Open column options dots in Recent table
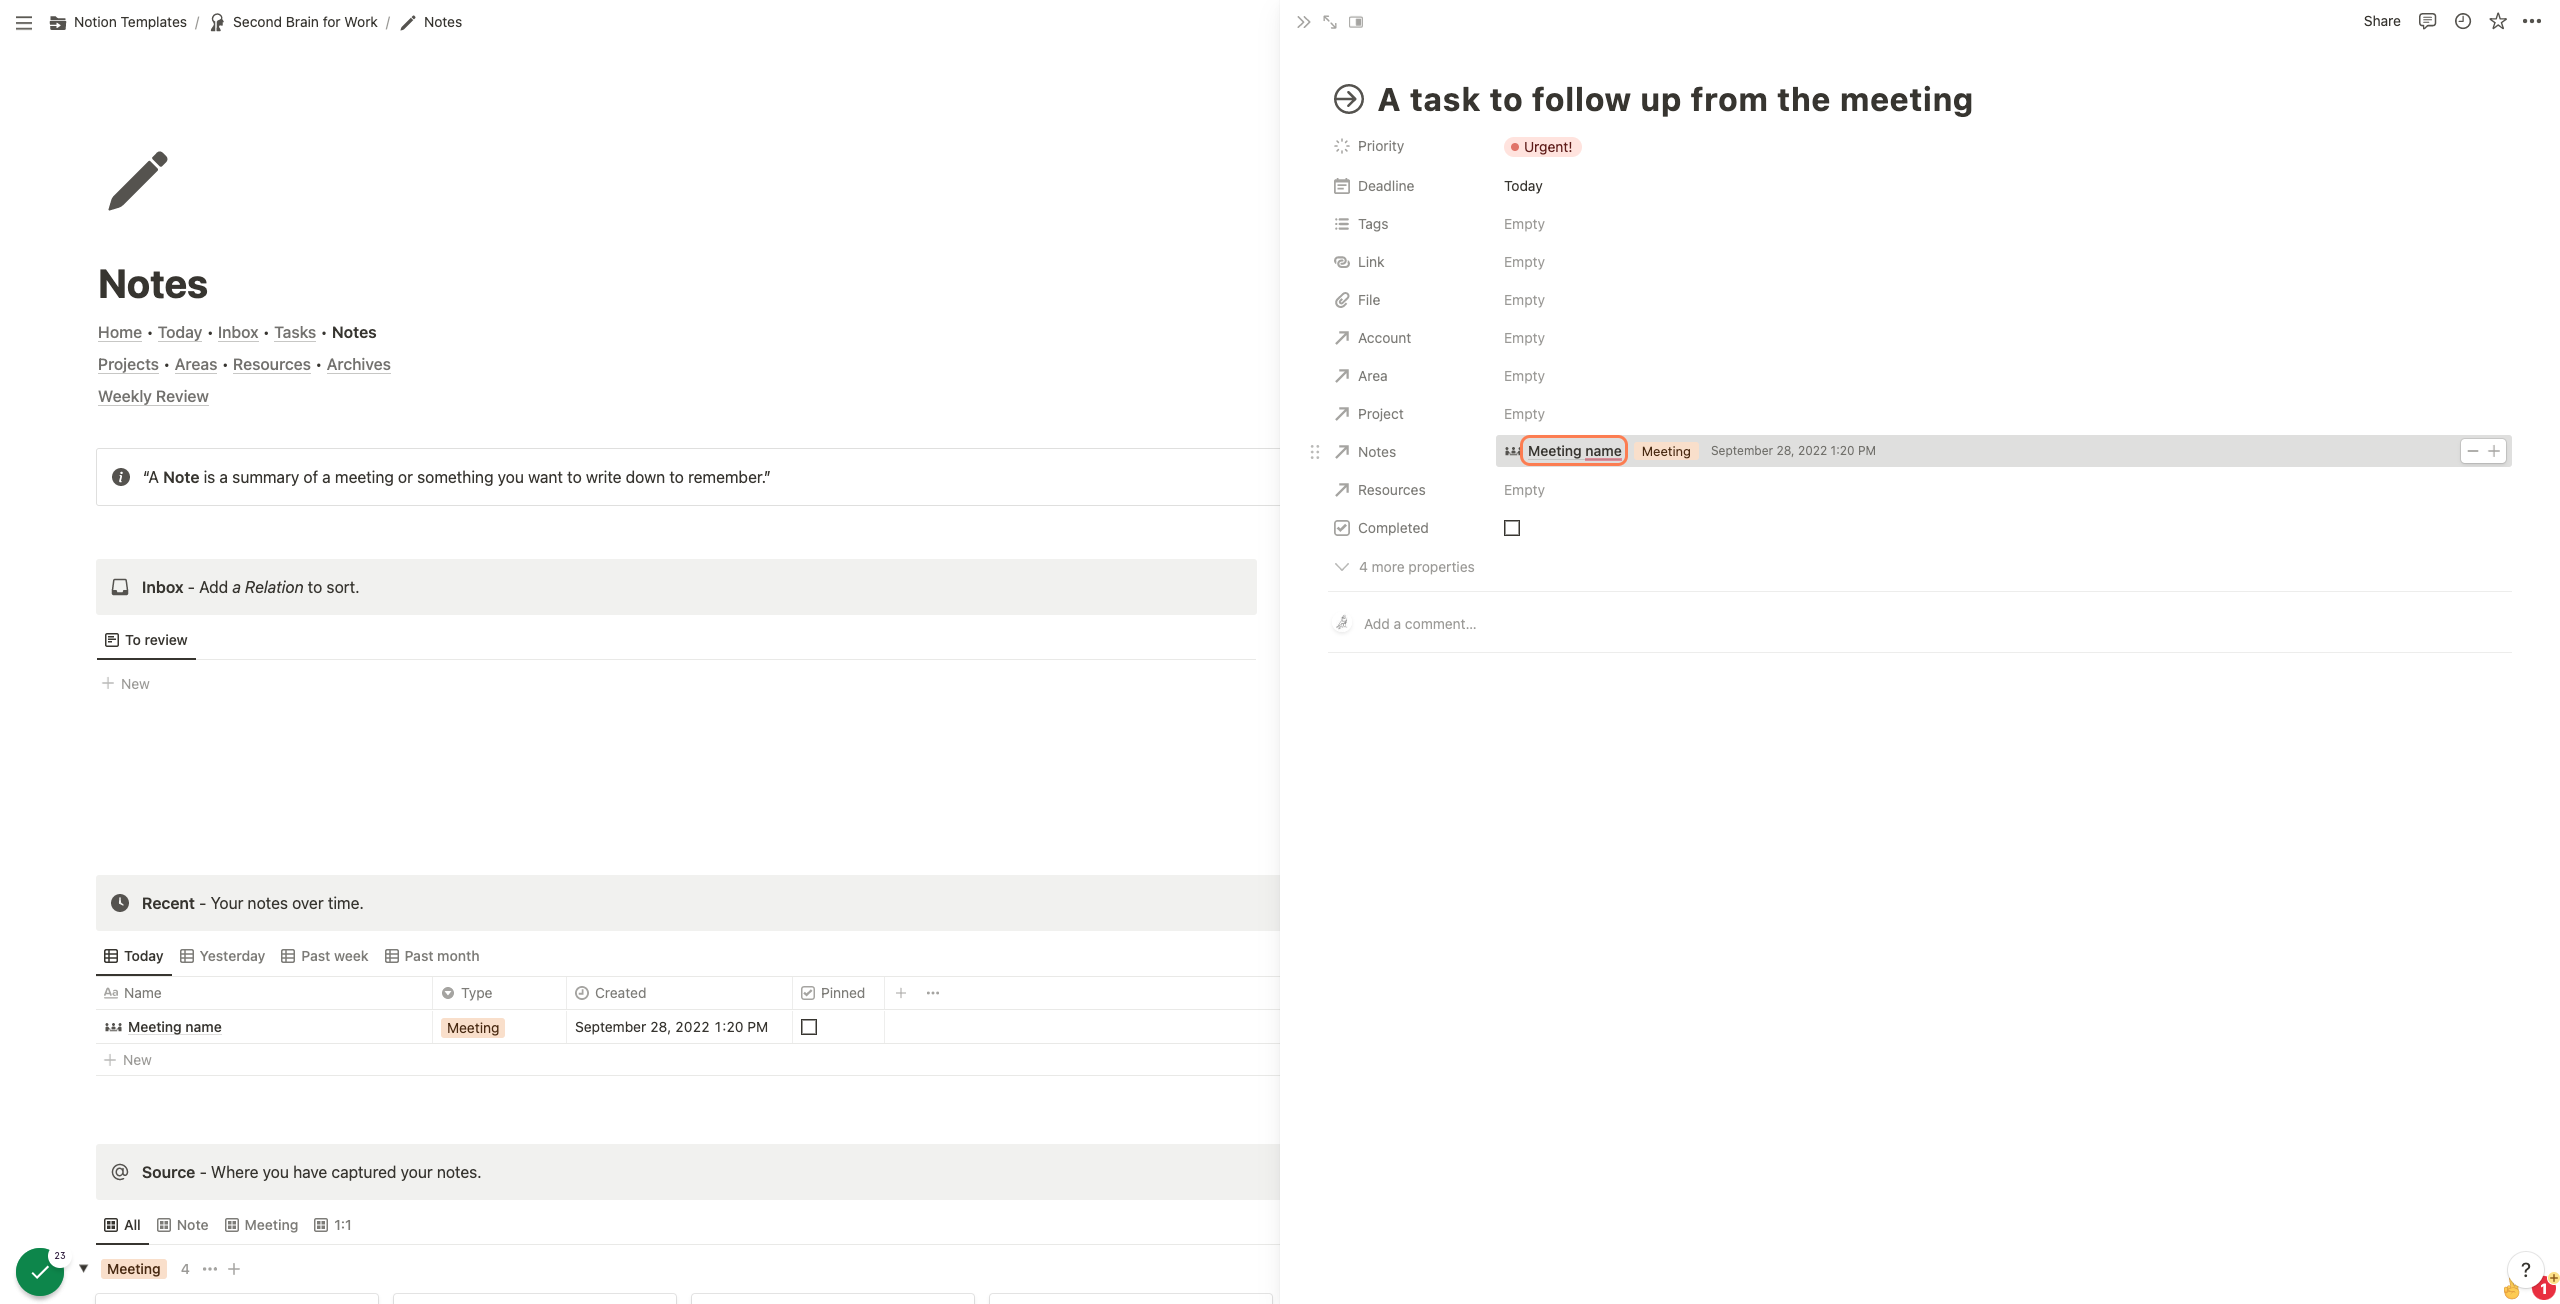Viewport: 2560px width, 1304px height. (x=933, y=993)
